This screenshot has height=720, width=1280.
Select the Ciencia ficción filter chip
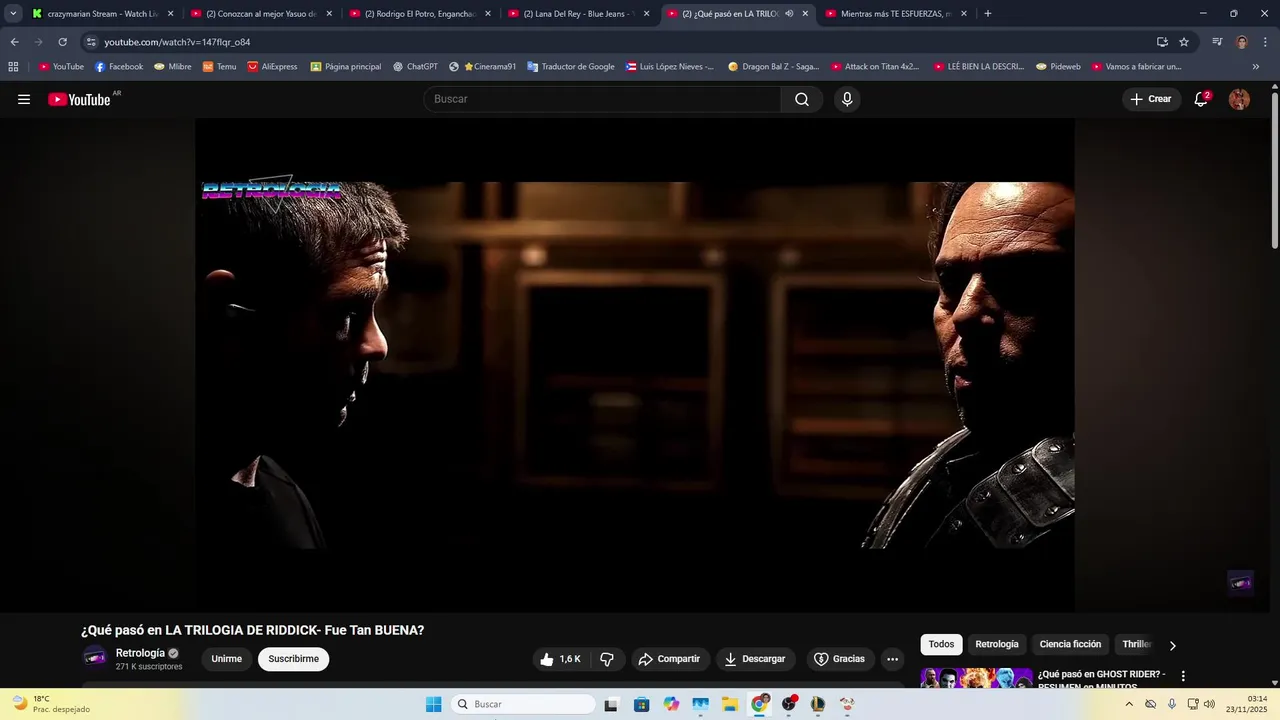click(x=1070, y=644)
